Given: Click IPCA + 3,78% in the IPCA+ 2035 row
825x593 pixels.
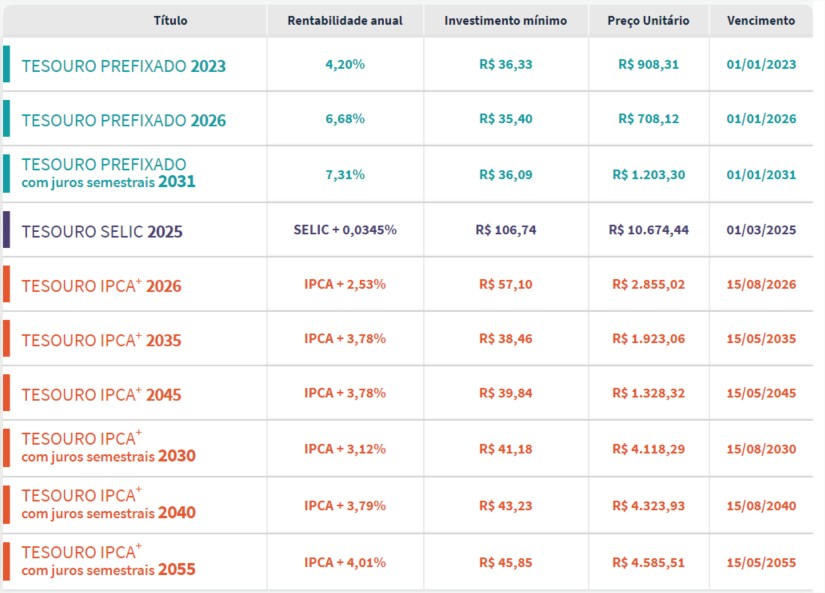Looking at the screenshot, I should [345, 338].
